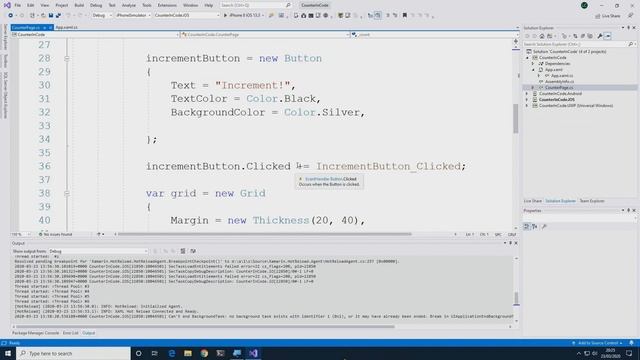Switch to the Error List tab
This screenshot has width=640, height=360.
click(70, 333)
